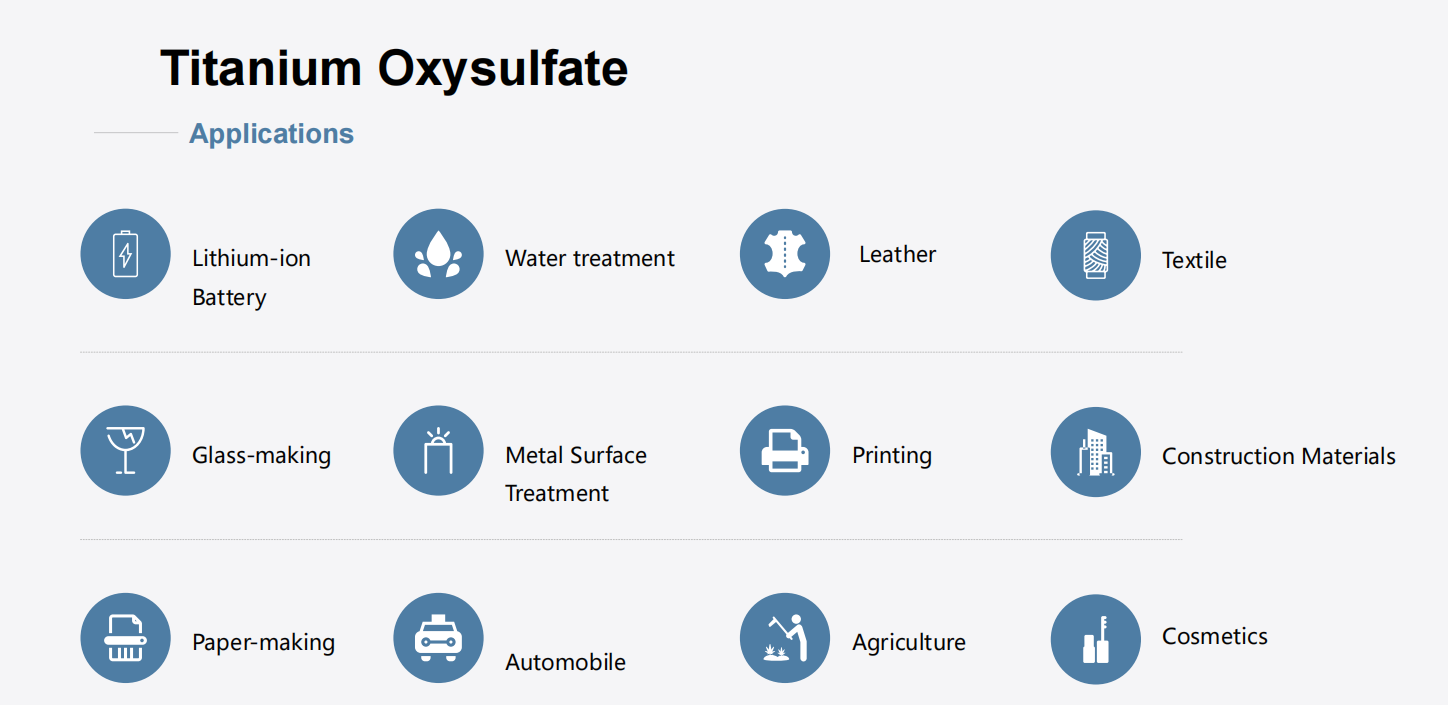Click the Applications subheading
Viewport: 1448px width, 705px height.
pyautogui.click(x=271, y=134)
